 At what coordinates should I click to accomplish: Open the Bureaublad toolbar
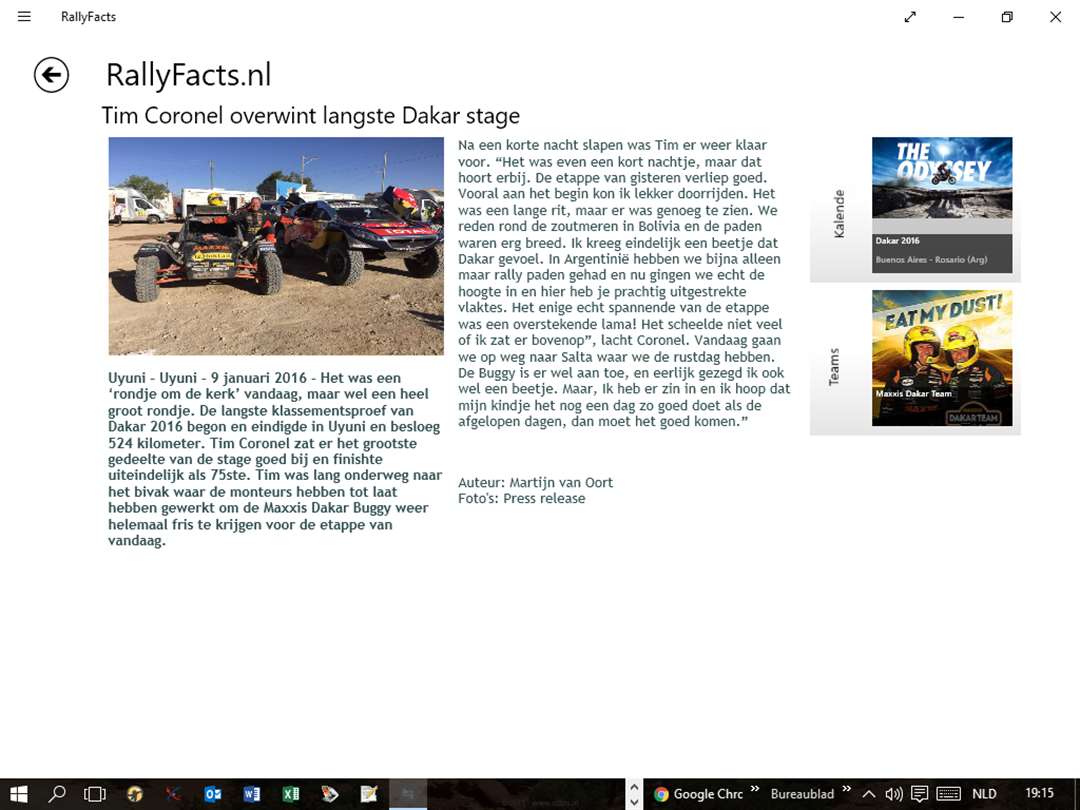tap(802, 794)
